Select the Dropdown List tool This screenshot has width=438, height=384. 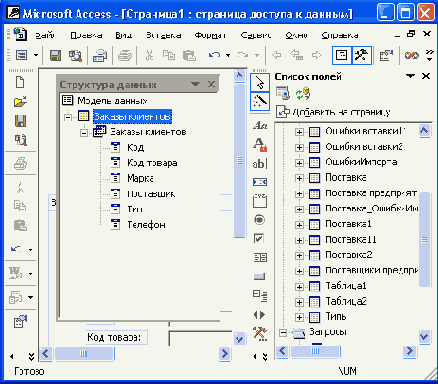coord(260,257)
